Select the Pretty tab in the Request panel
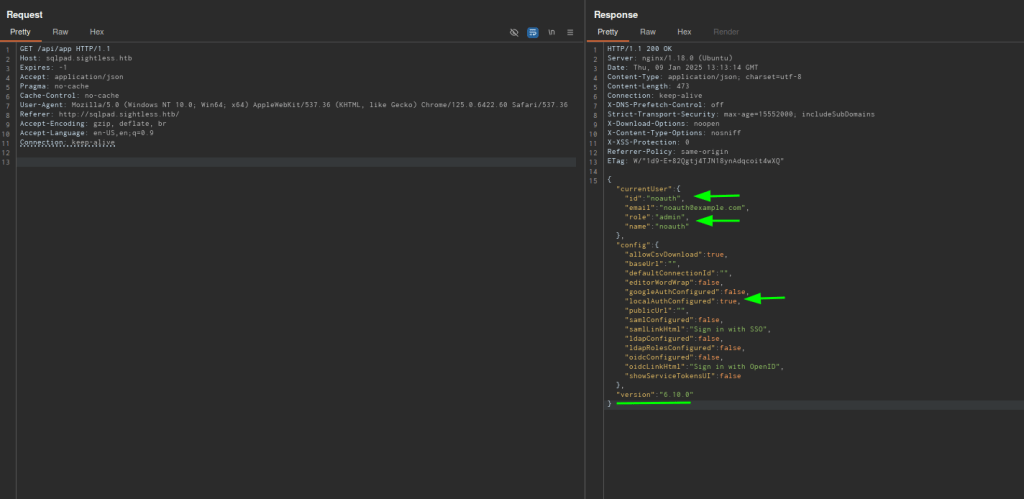The image size is (1024, 499). tap(20, 32)
